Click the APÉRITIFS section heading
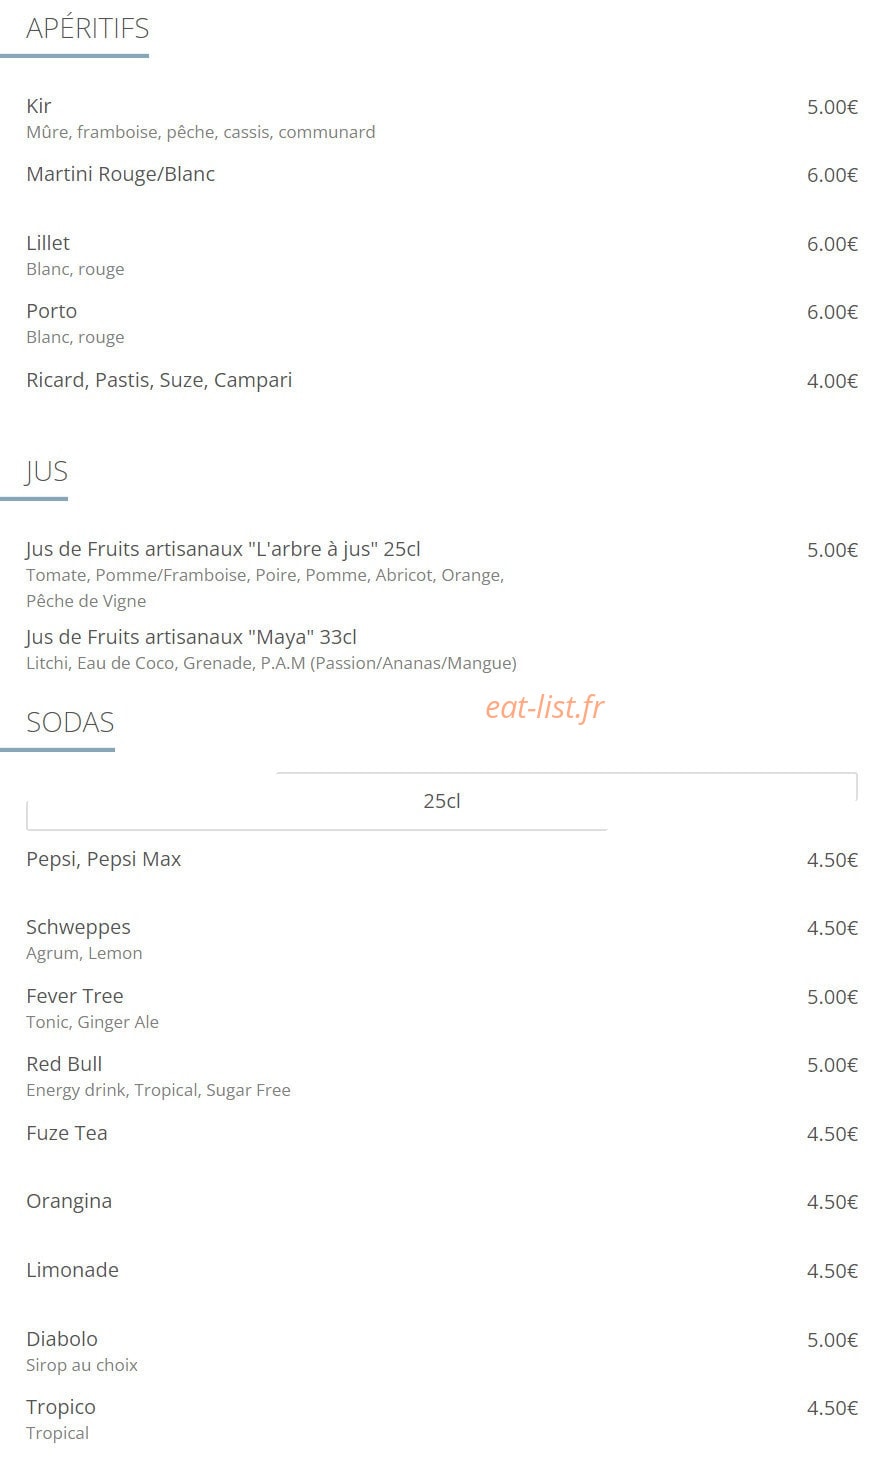 coord(88,28)
